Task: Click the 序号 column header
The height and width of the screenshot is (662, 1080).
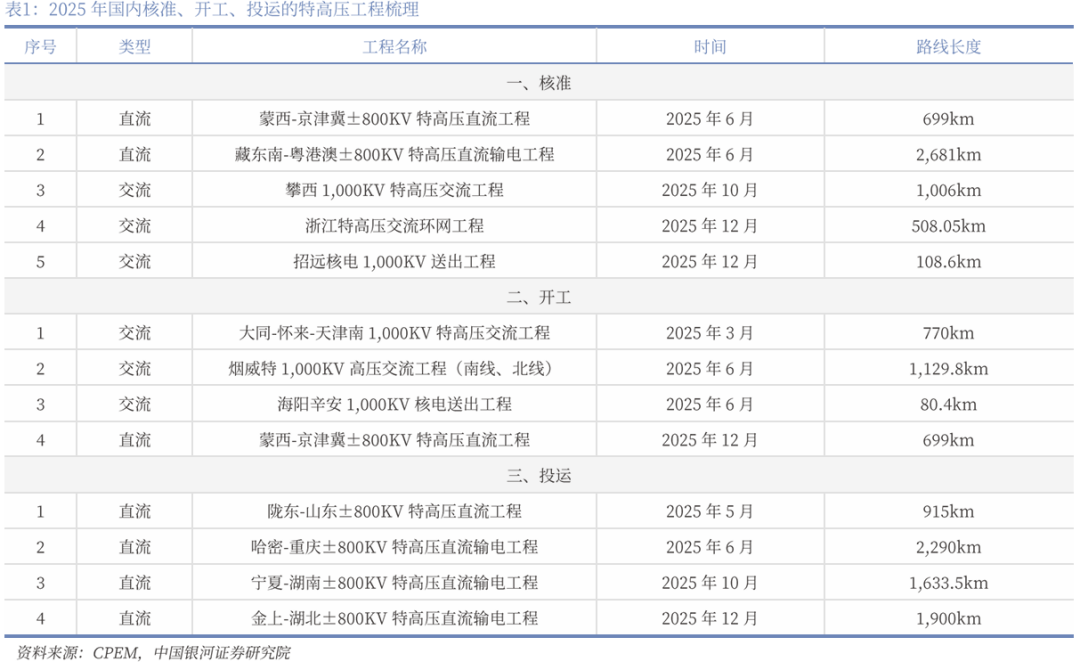Action: 40,47
